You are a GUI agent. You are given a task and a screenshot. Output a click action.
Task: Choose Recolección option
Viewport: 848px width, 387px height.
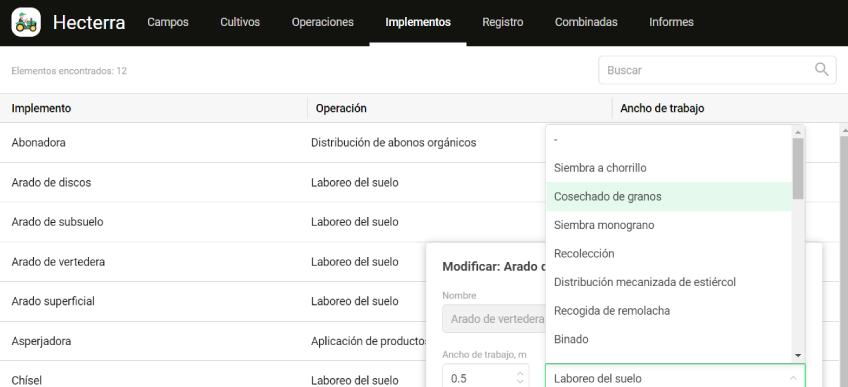tap(669, 253)
